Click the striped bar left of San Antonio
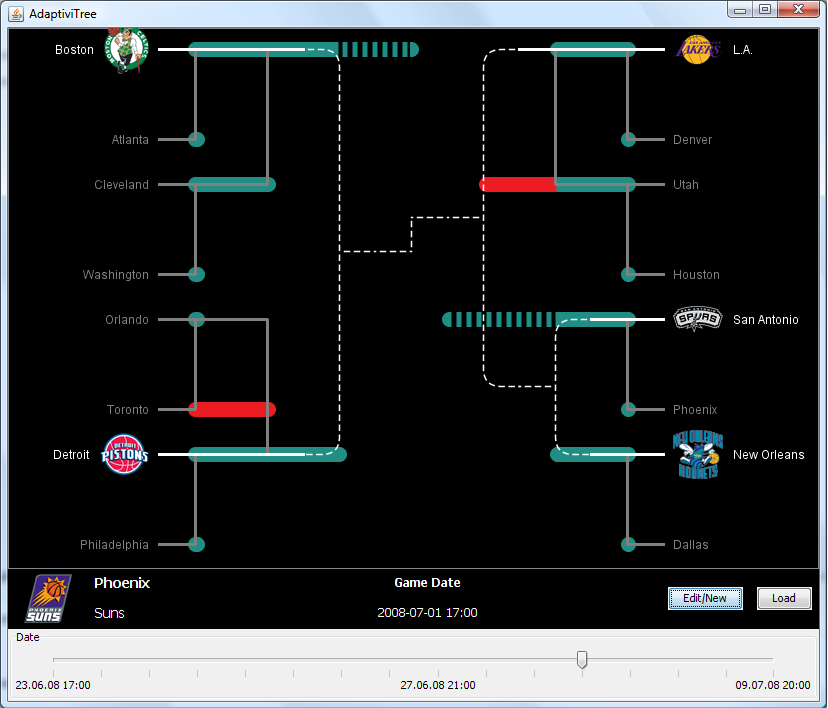The height and width of the screenshot is (708, 828). pos(498,319)
